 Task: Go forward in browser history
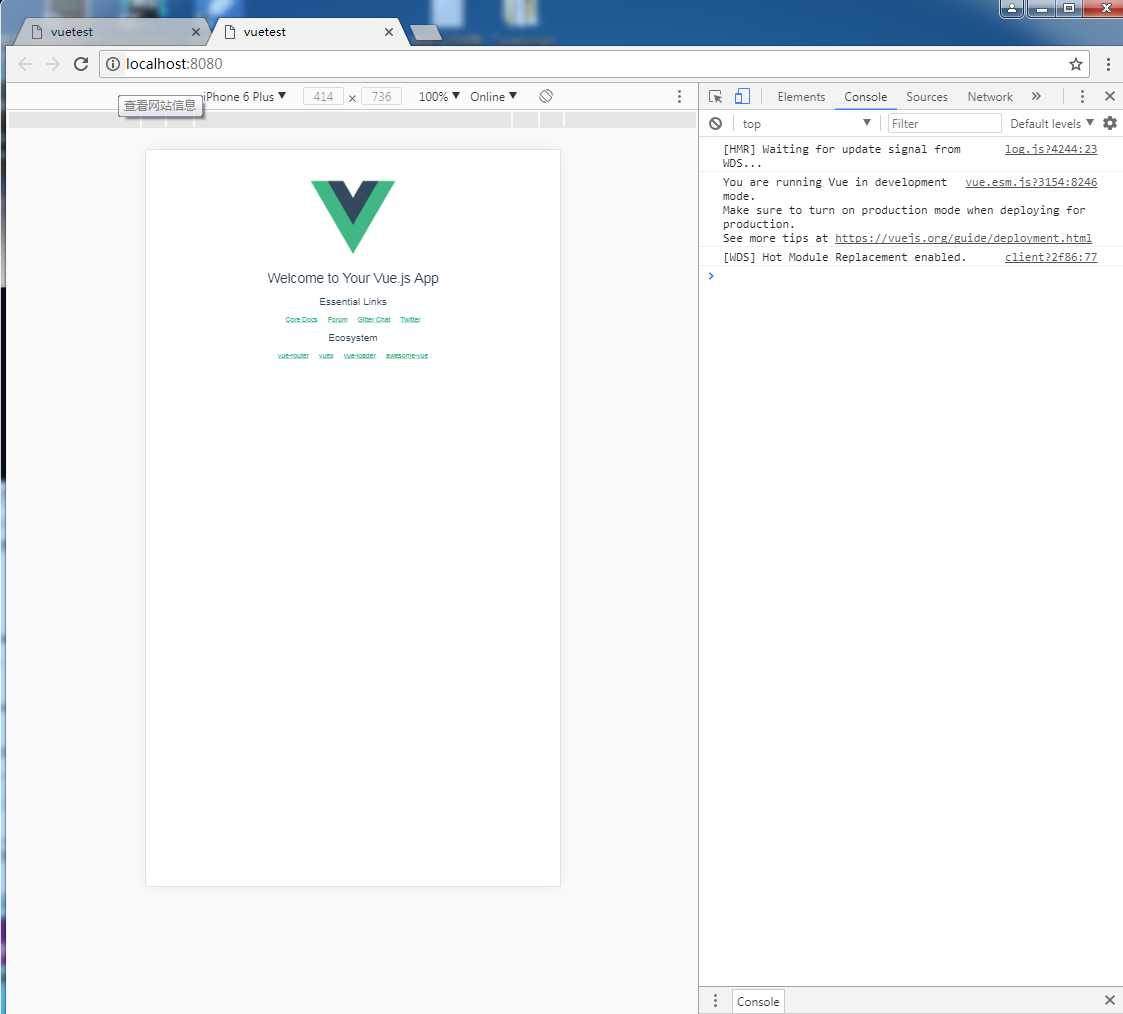pyautogui.click(x=52, y=64)
